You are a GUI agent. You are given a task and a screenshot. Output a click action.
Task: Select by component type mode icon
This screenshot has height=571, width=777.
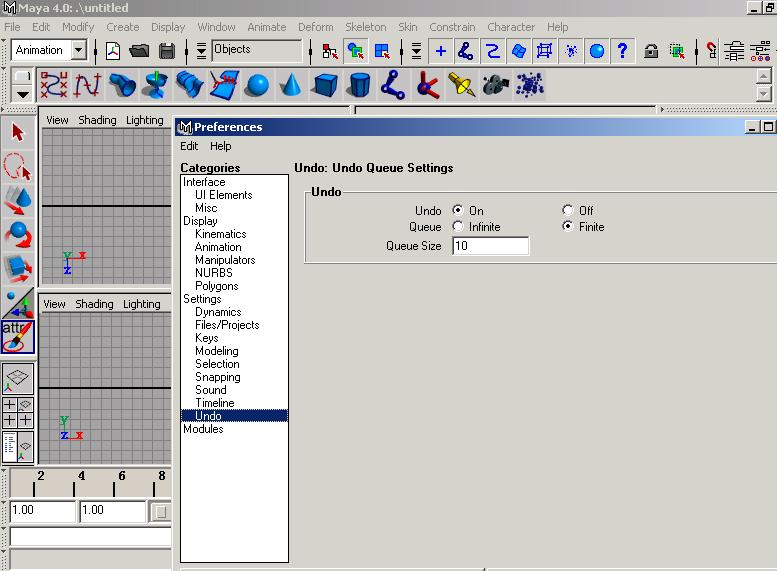coord(382,51)
